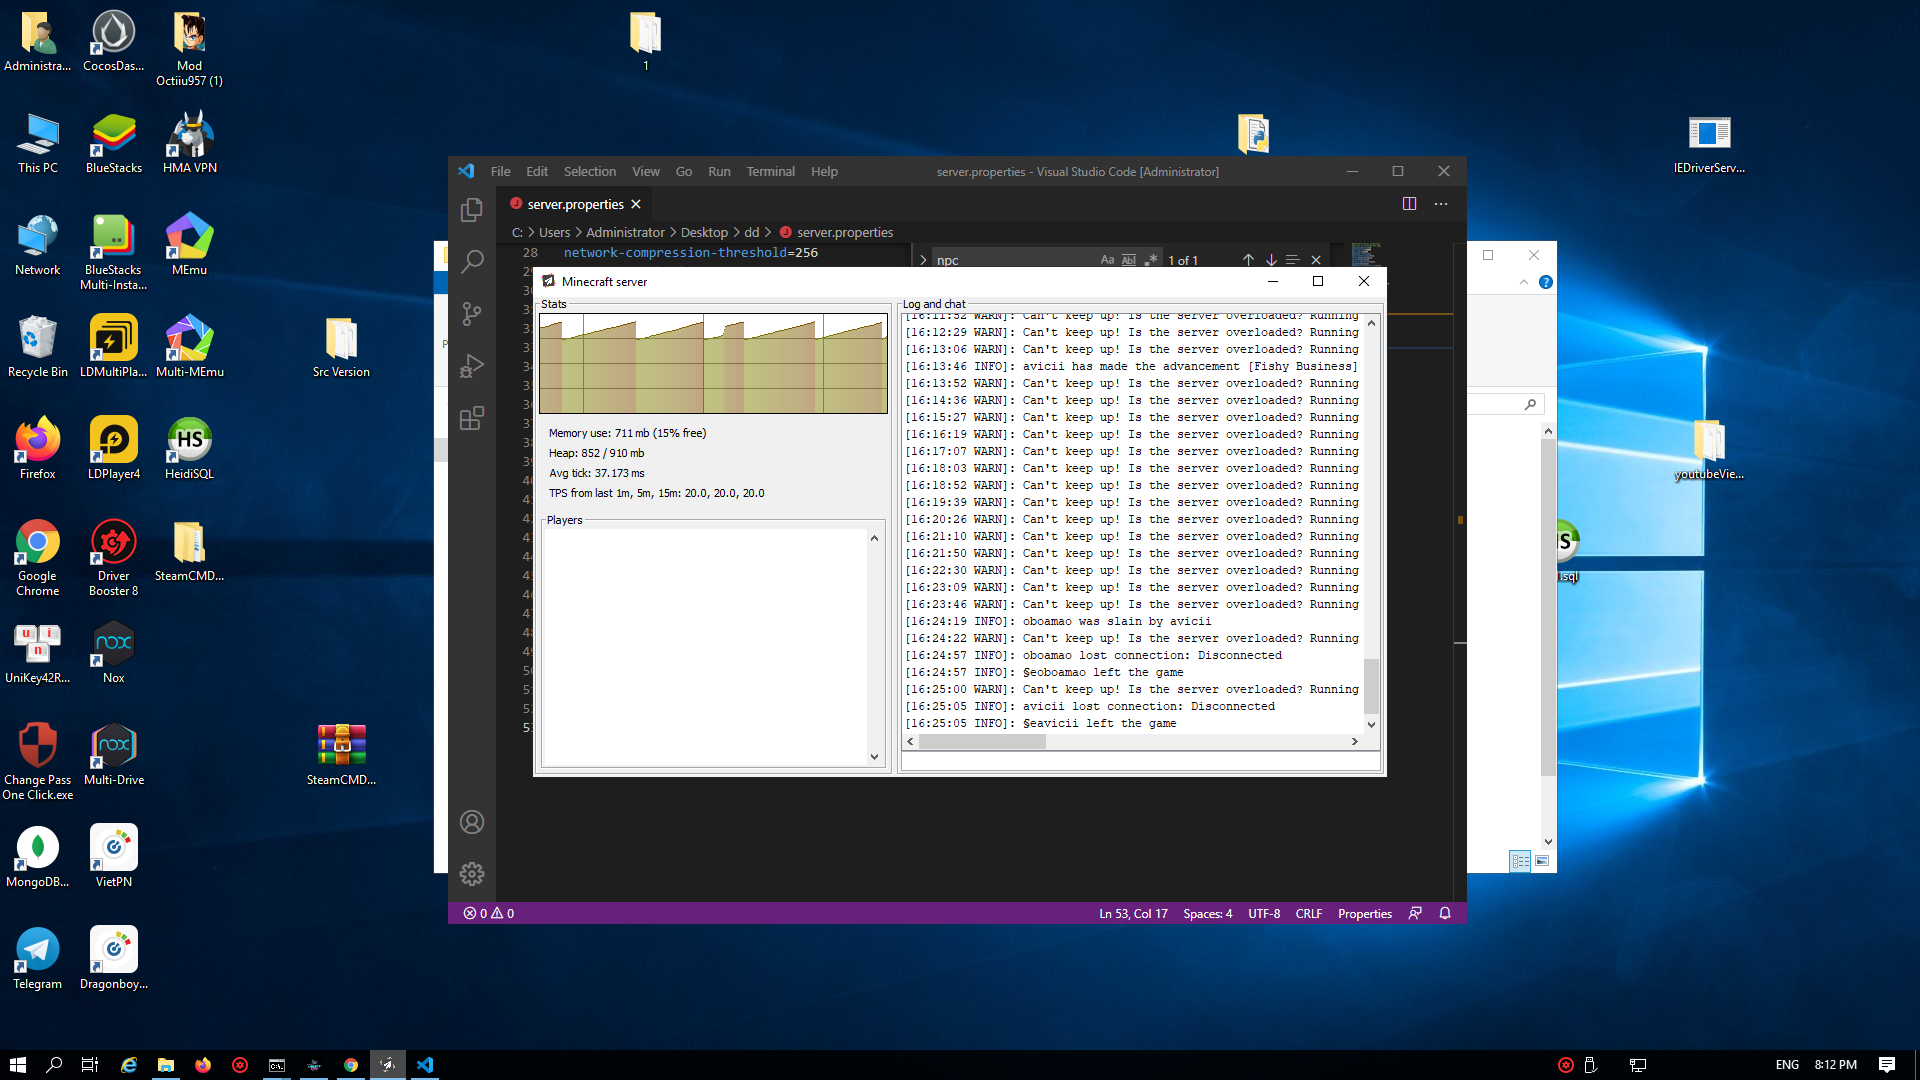The image size is (1920, 1080).
Task: Click the Ln 53, Col 17 status
Action: [x=1133, y=914]
